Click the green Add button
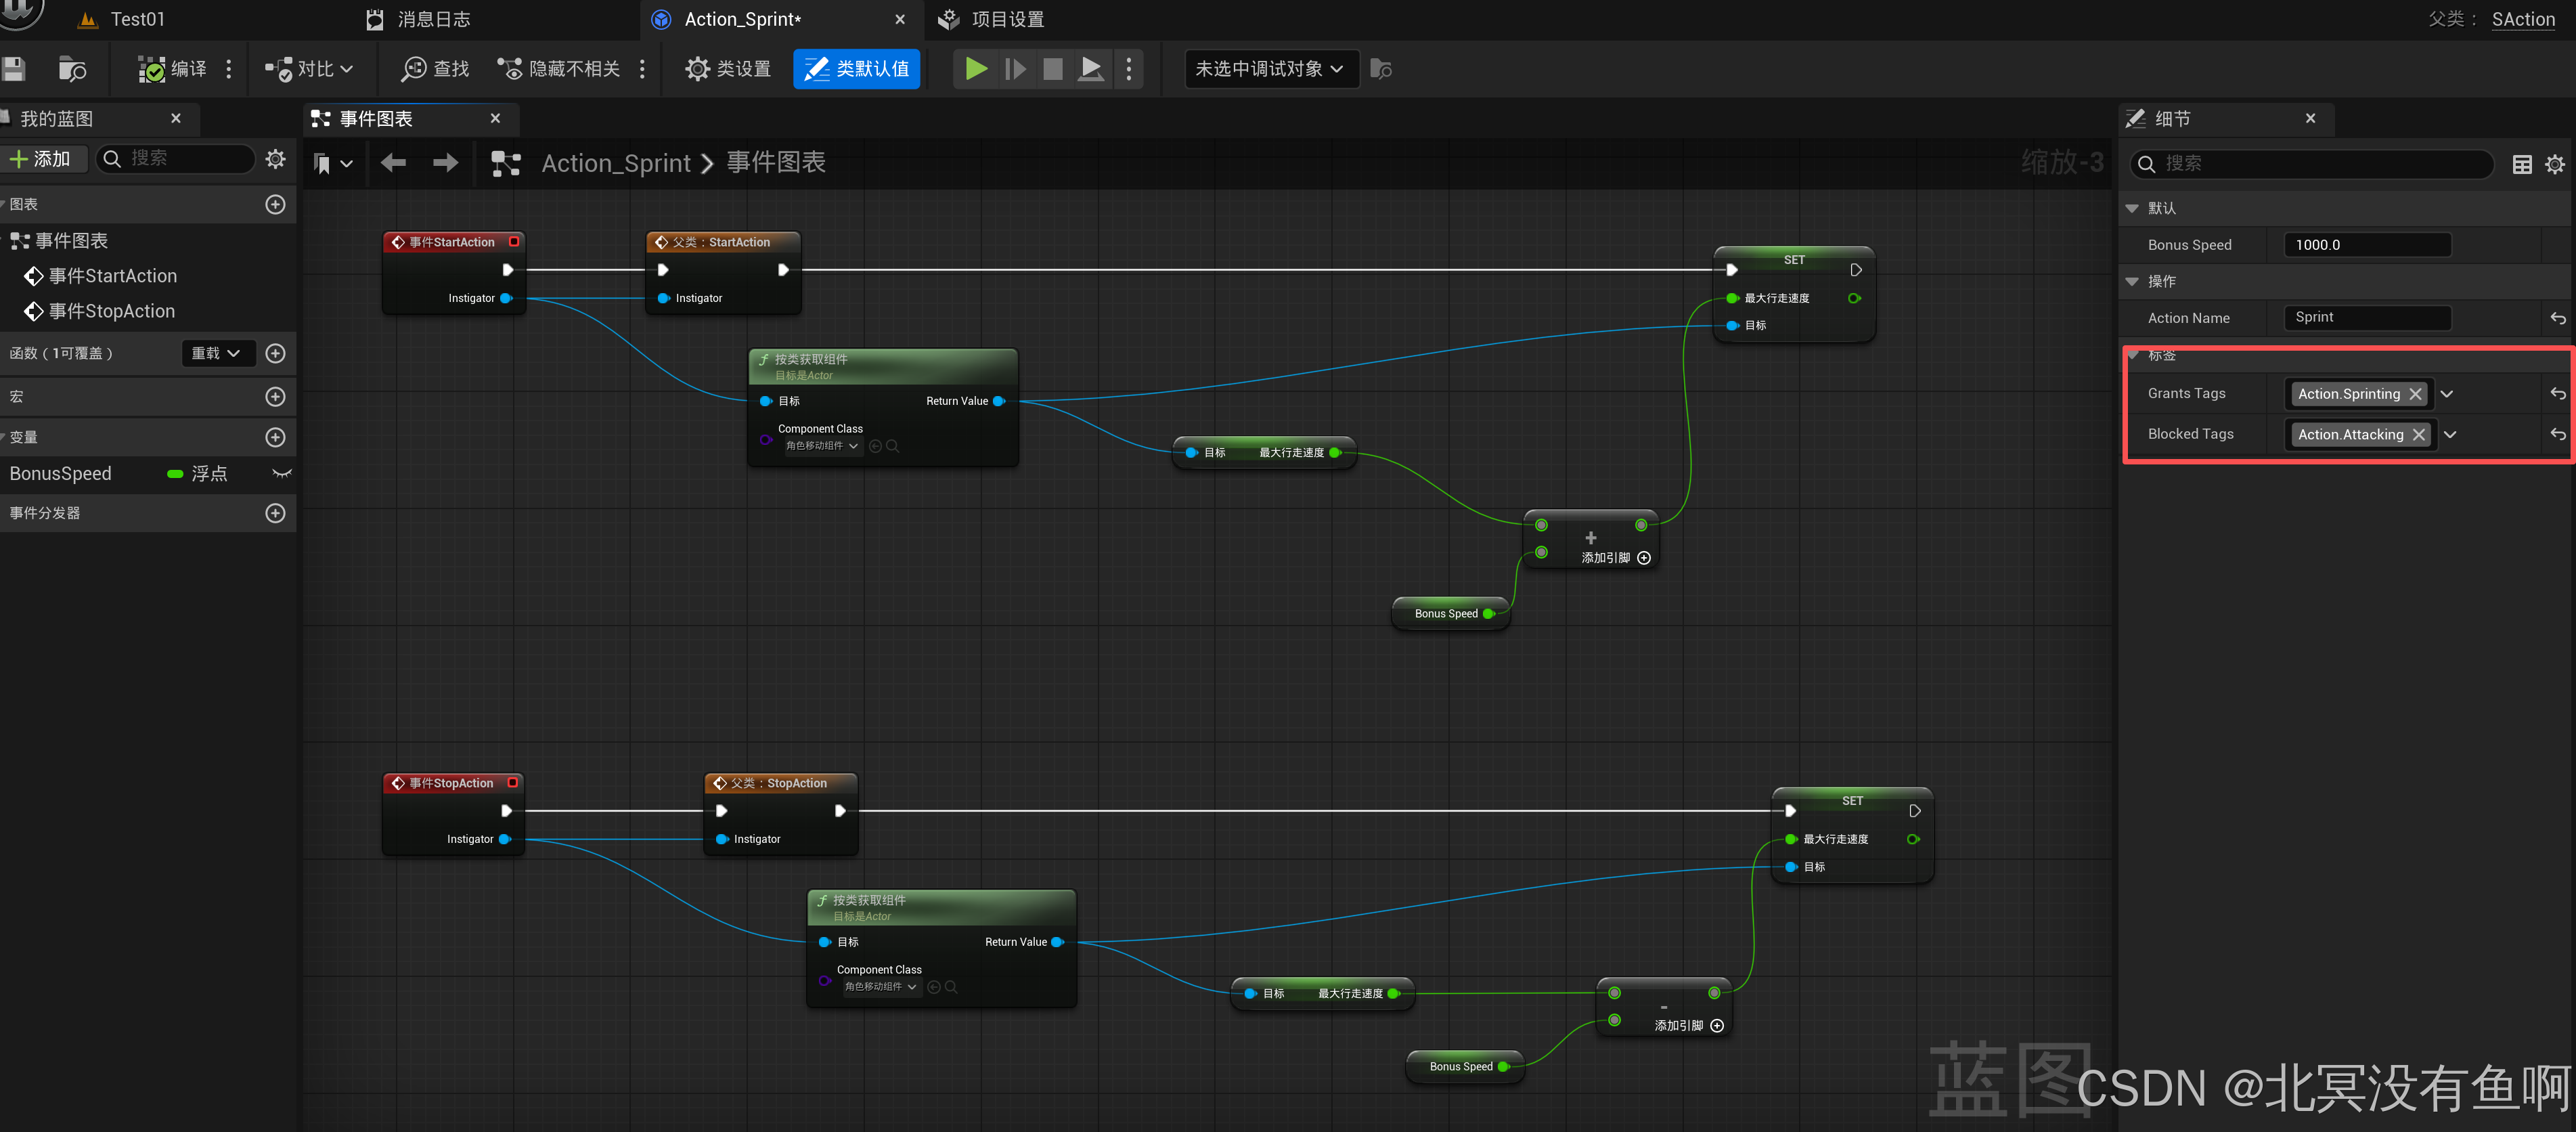This screenshot has height=1132, width=2576. [x=41, y=159]
